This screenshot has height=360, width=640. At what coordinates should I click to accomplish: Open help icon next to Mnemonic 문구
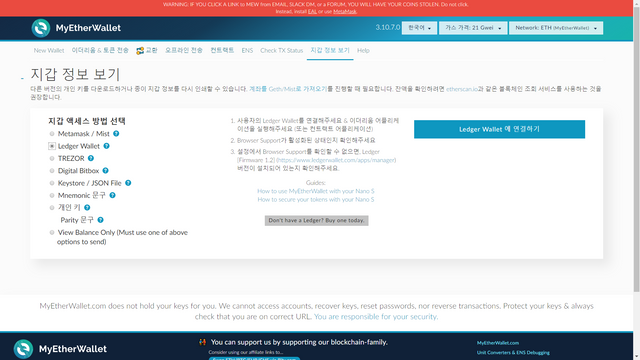112,195
